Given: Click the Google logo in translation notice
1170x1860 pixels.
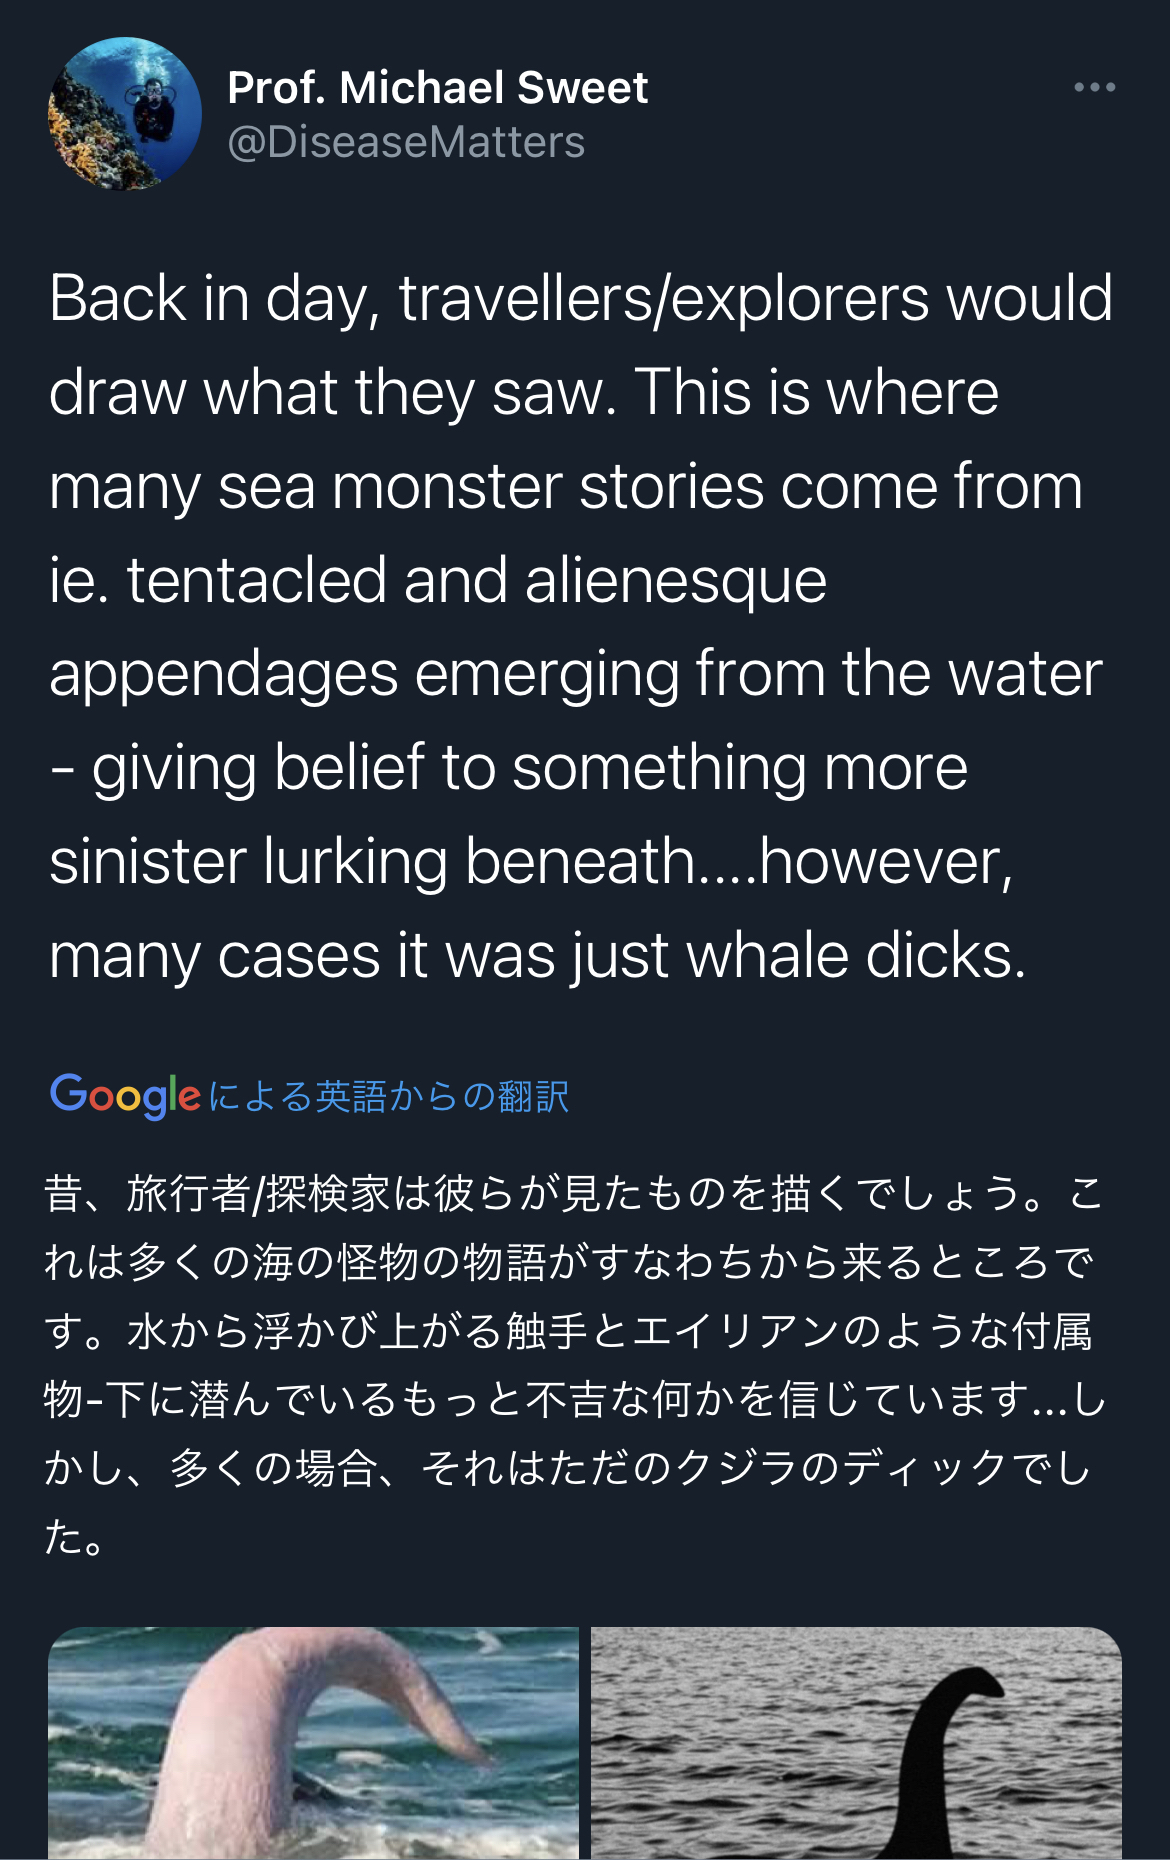Looking at the screenshot, I should pos(125,1095).
